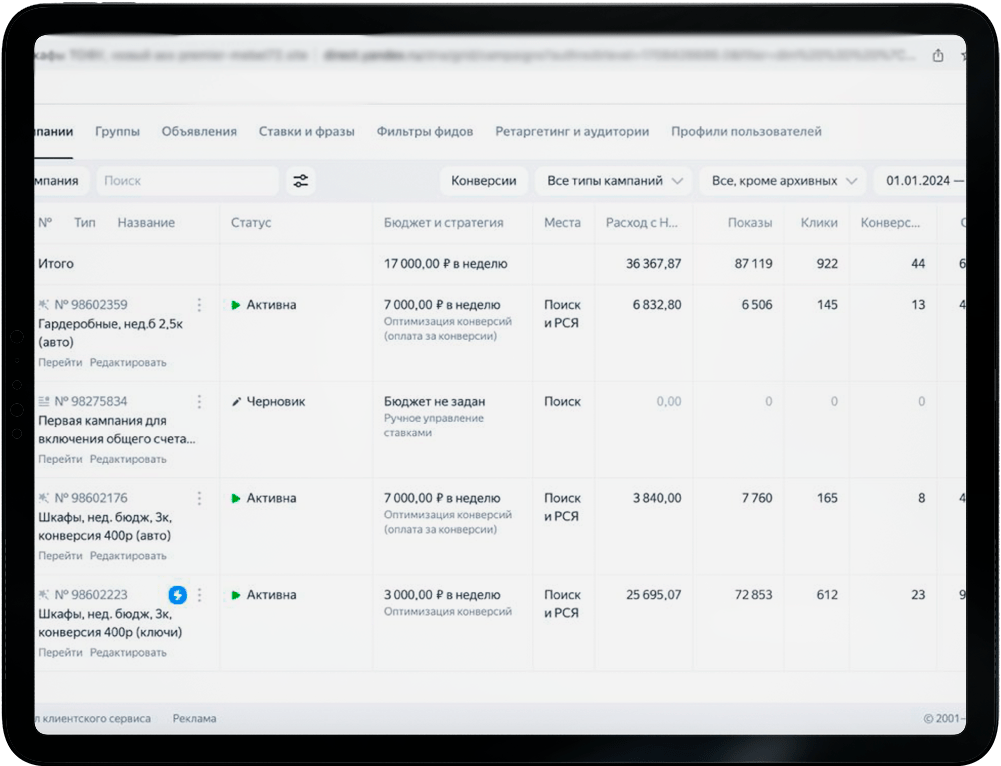Sort by the Клики column header
The height and width of the screenshot is (766, 1001).
(x=819, y=223)
